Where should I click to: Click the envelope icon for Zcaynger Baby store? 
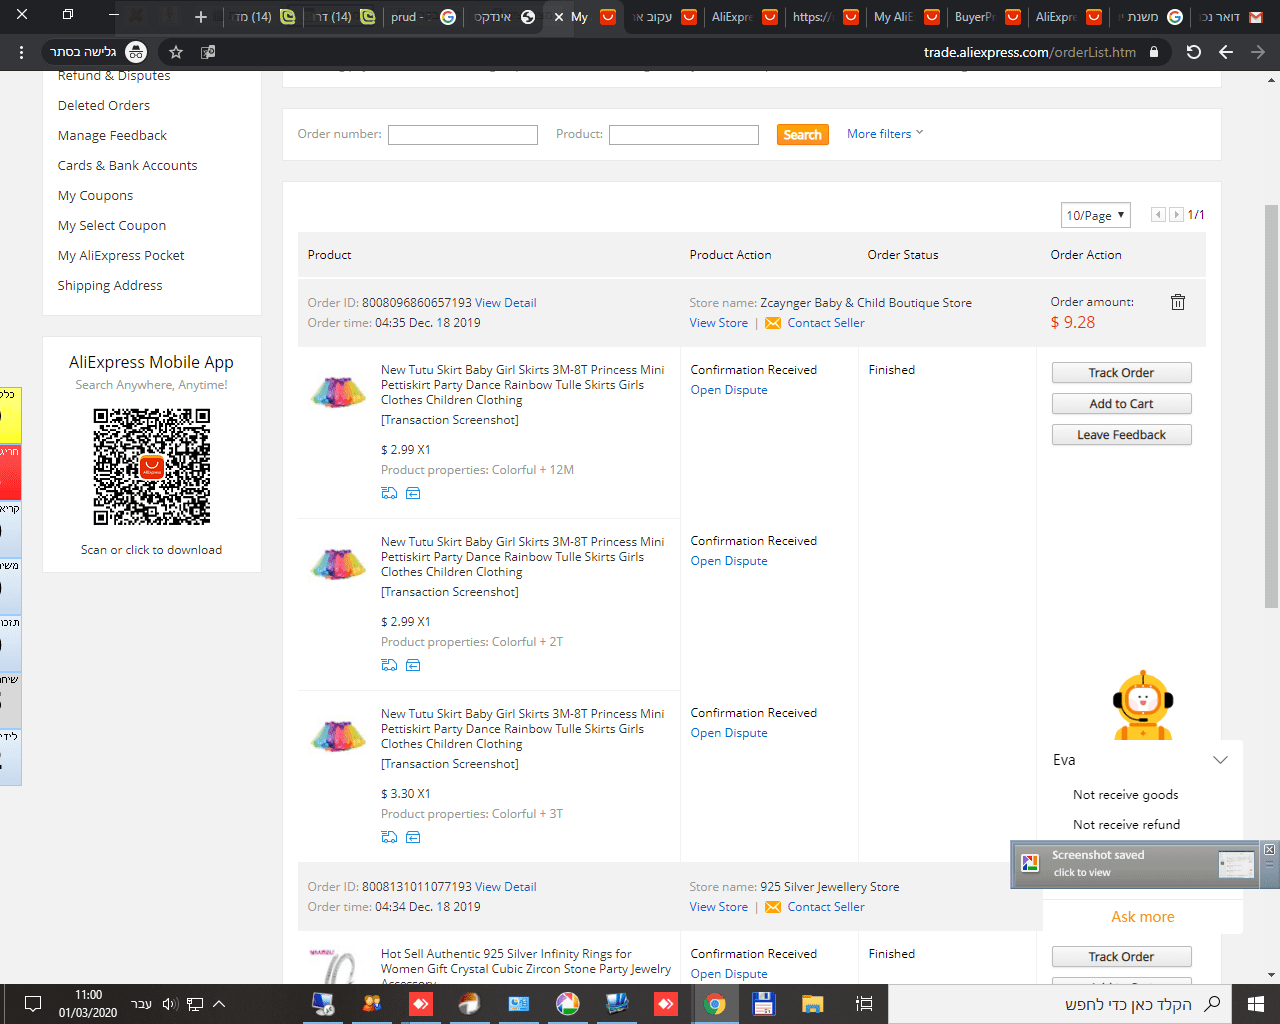(x=773, y=323)
